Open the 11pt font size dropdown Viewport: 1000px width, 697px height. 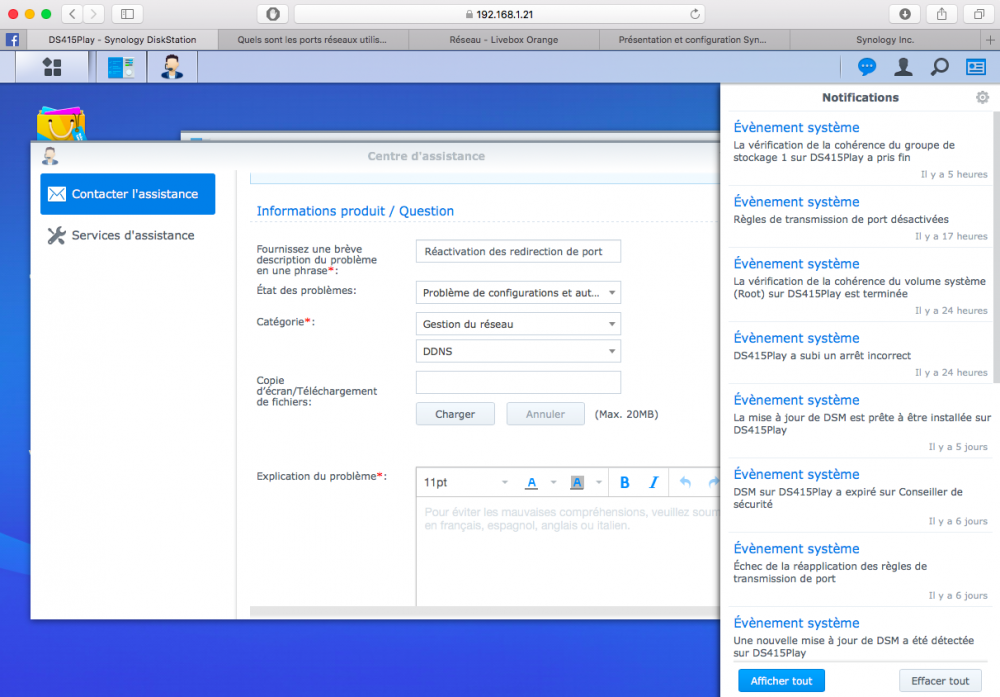coord(466,483)
